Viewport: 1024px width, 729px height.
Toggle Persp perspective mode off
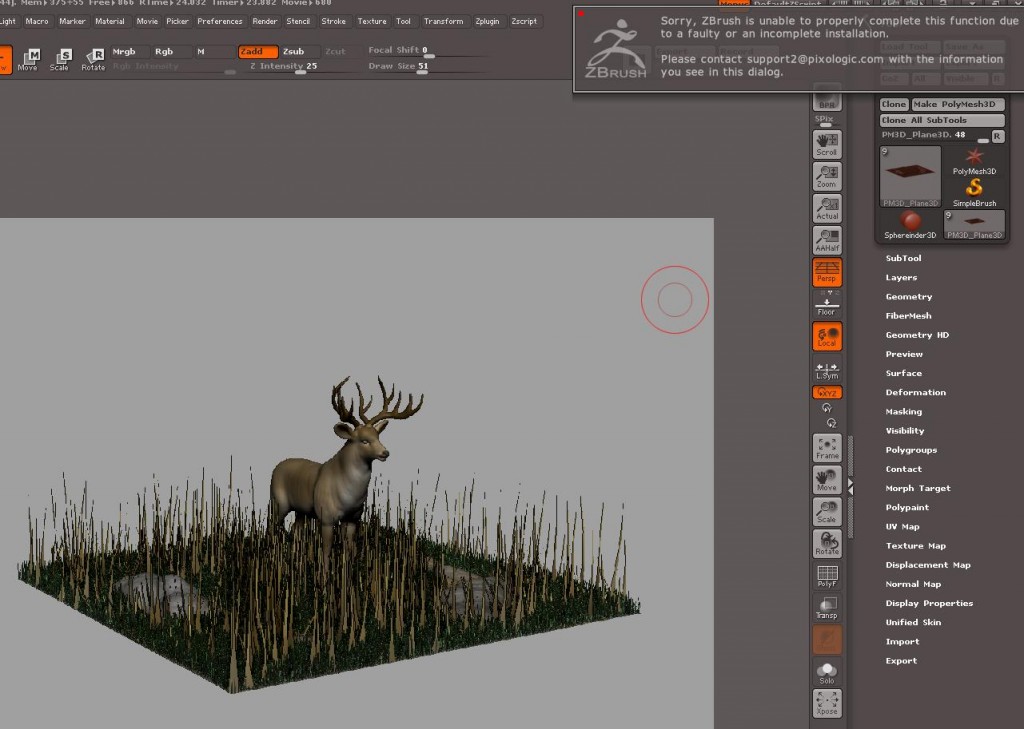tap(826, 272)
